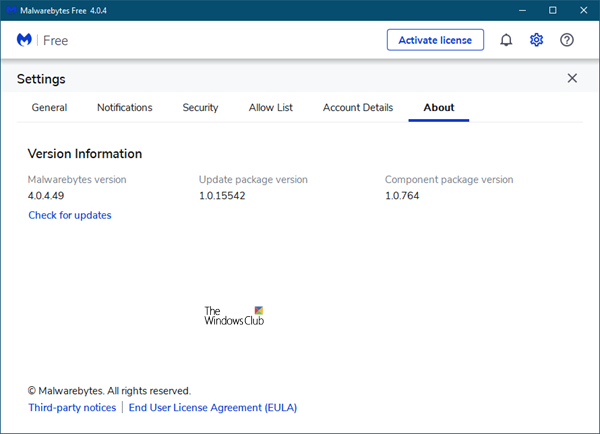
Task: Click the Version Information heading
Action: tap(85, 154)
